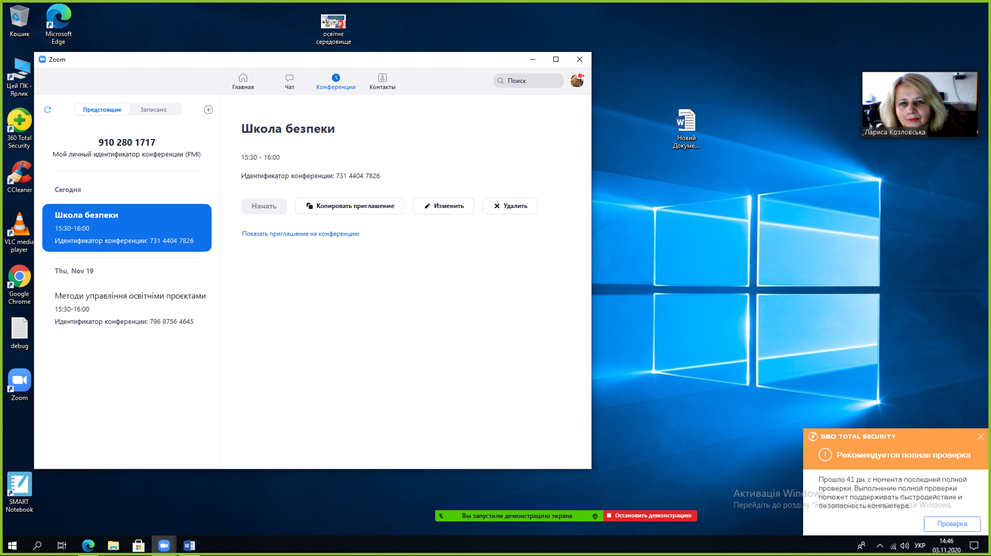Open VLC media player desktop icon

click(19, 233)
